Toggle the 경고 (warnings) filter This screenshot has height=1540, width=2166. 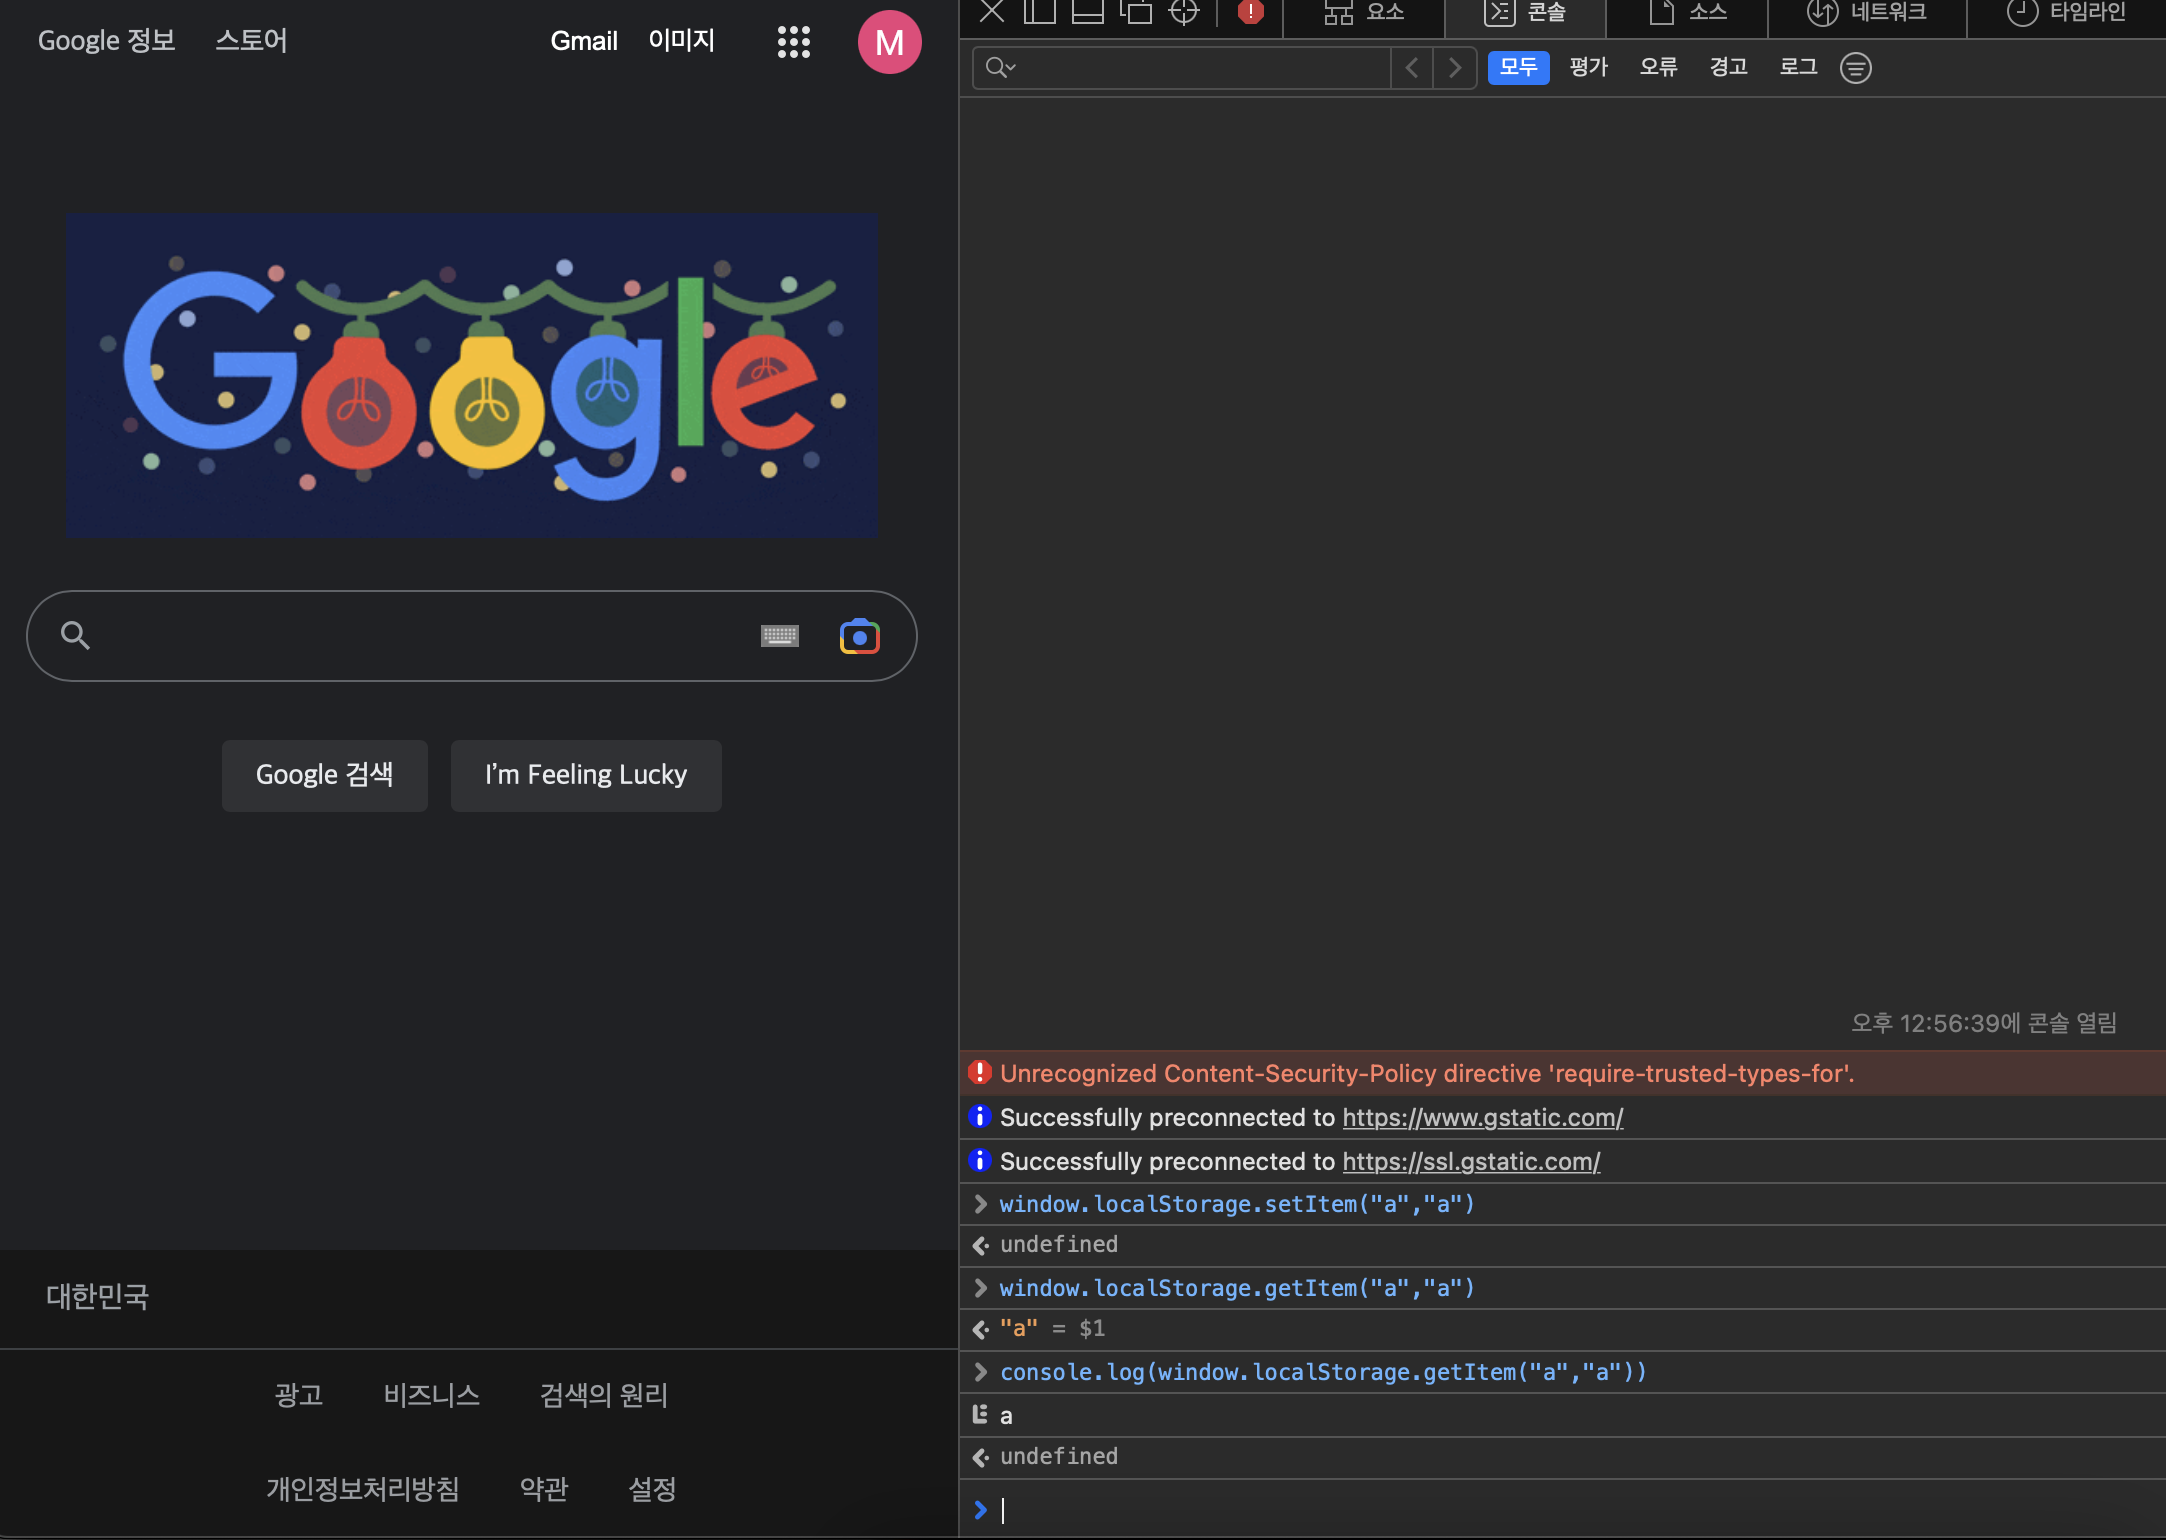1728,67
